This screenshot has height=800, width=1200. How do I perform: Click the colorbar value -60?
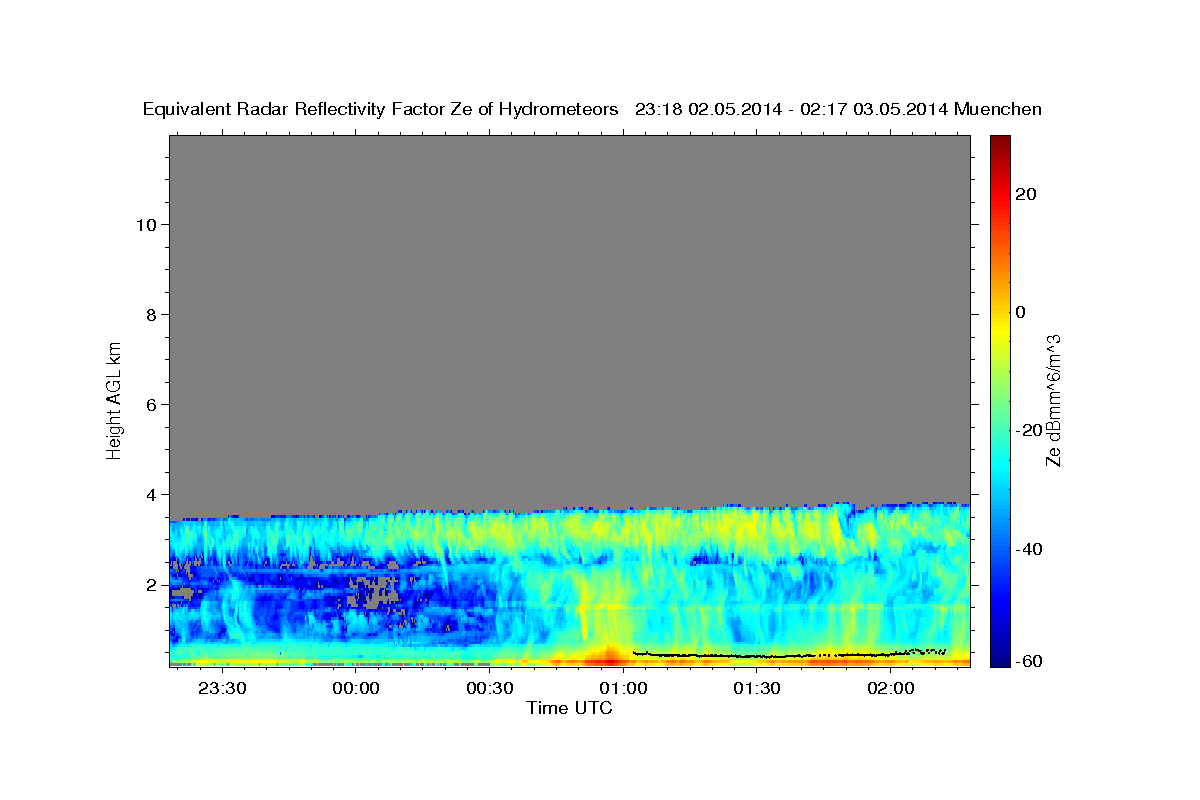(1029, 661)
